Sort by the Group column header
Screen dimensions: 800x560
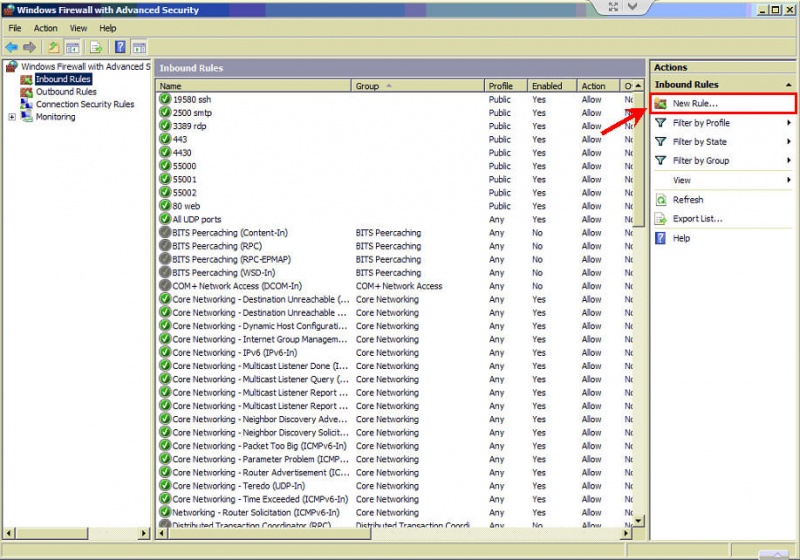[417, 86]
